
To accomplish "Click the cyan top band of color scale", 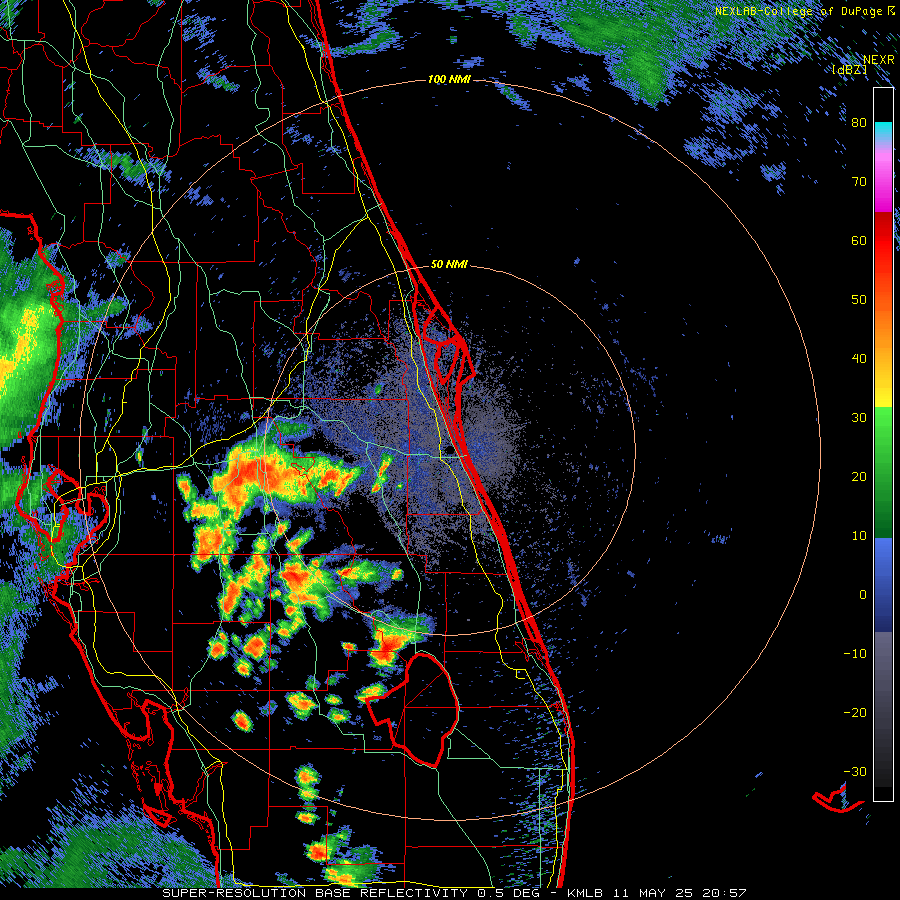I will click(x=883, y=132).
